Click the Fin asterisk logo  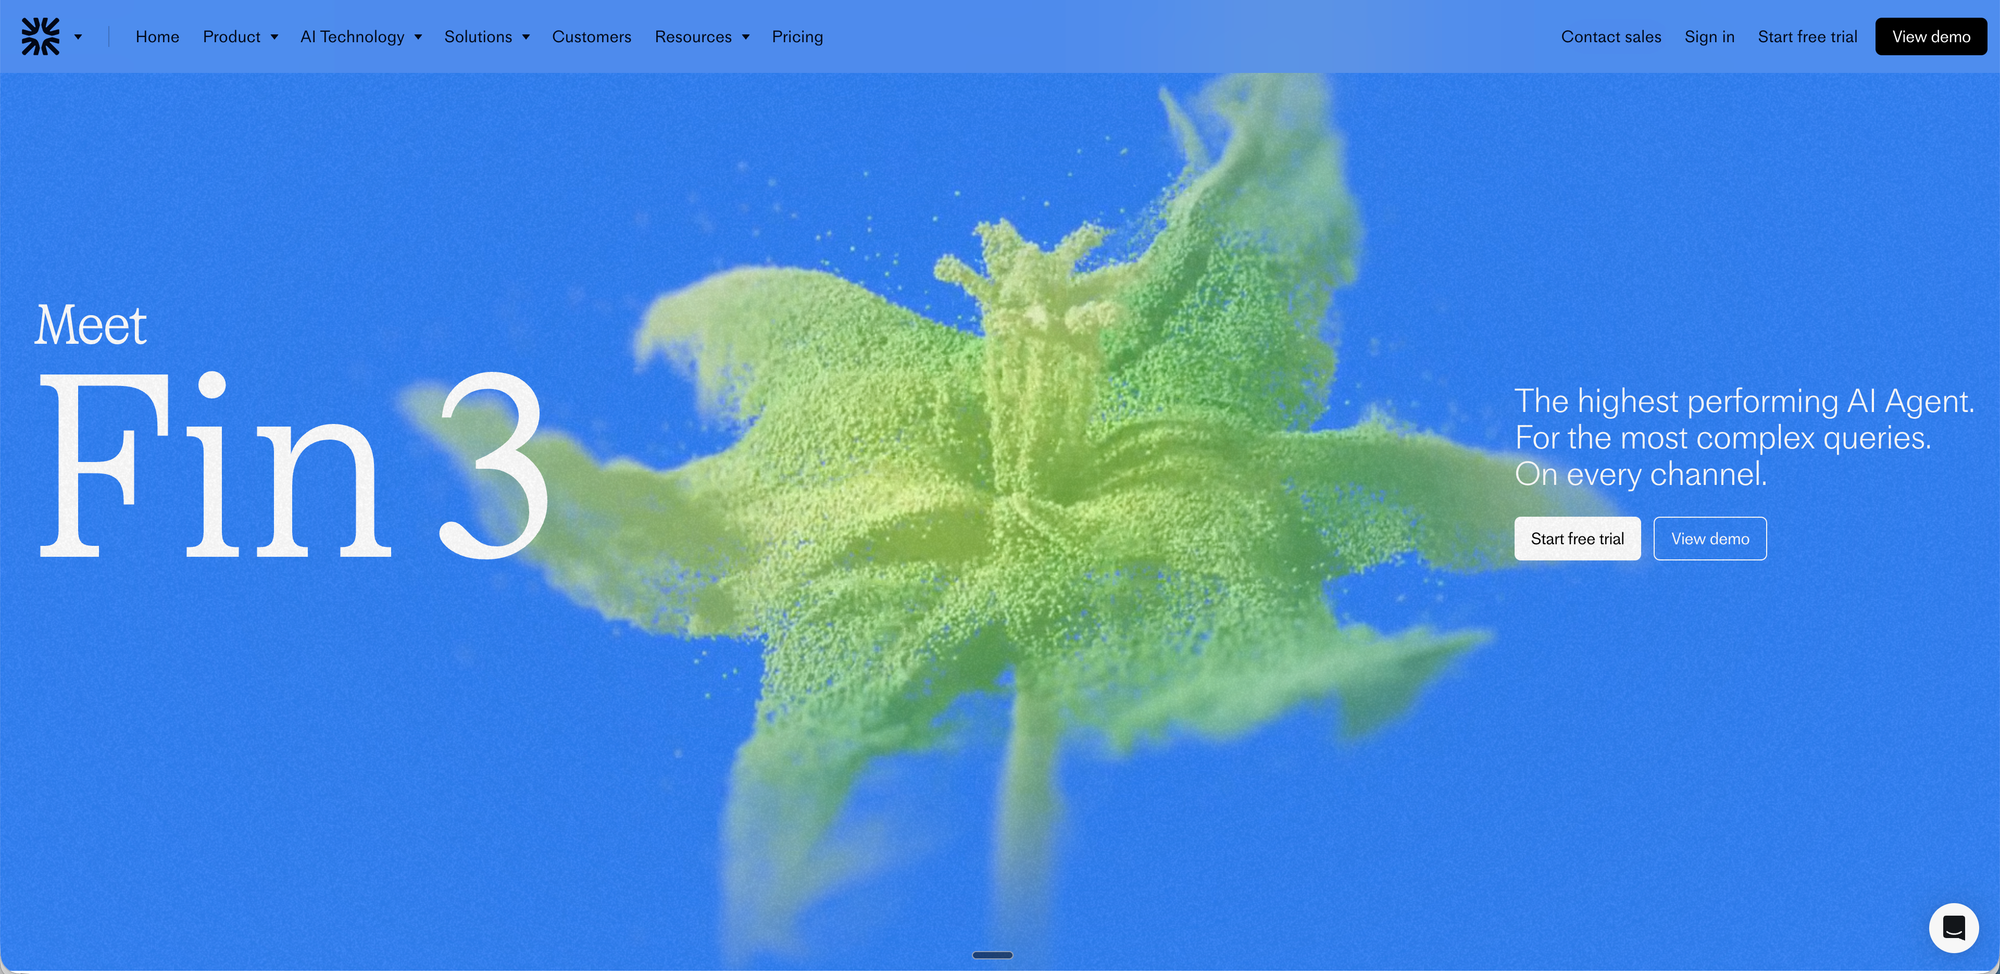(x=41, y=37)
